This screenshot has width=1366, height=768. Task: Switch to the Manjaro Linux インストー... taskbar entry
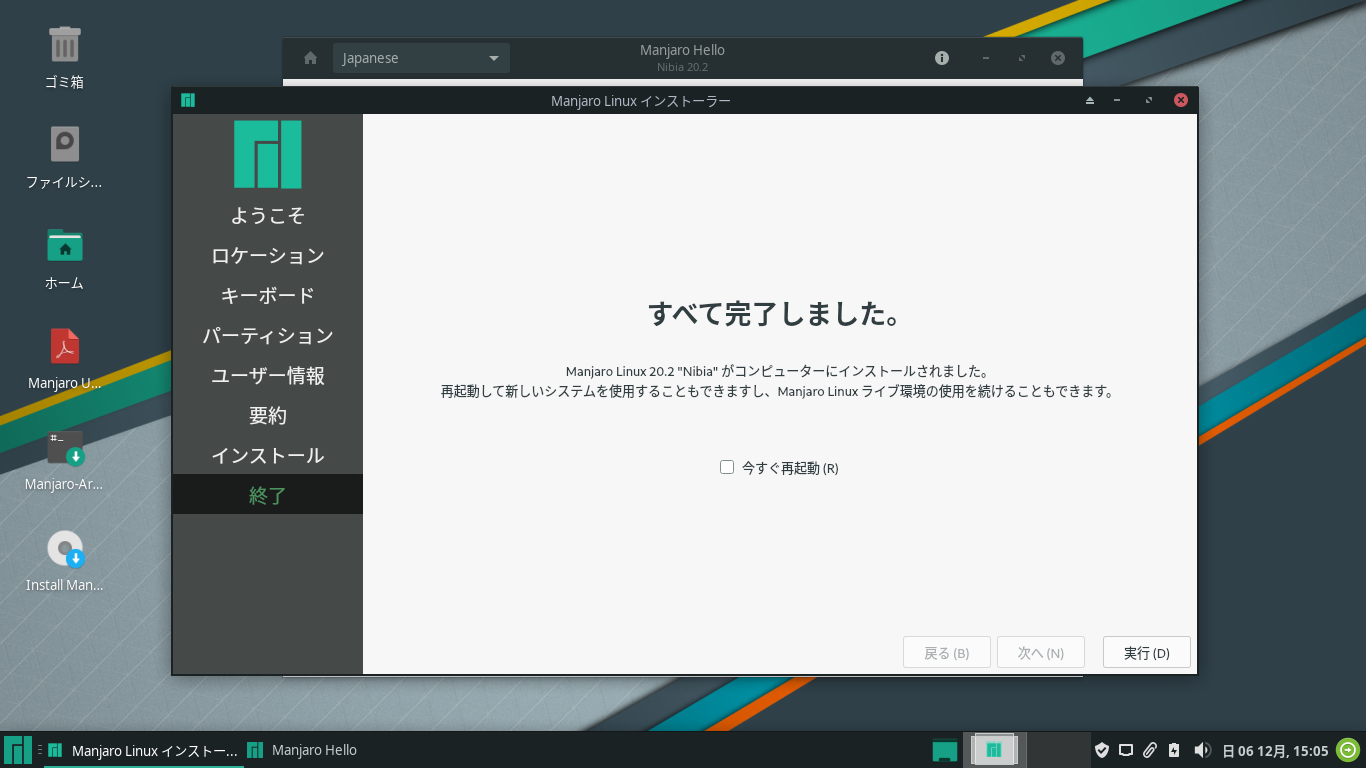(x=144, y=750)
